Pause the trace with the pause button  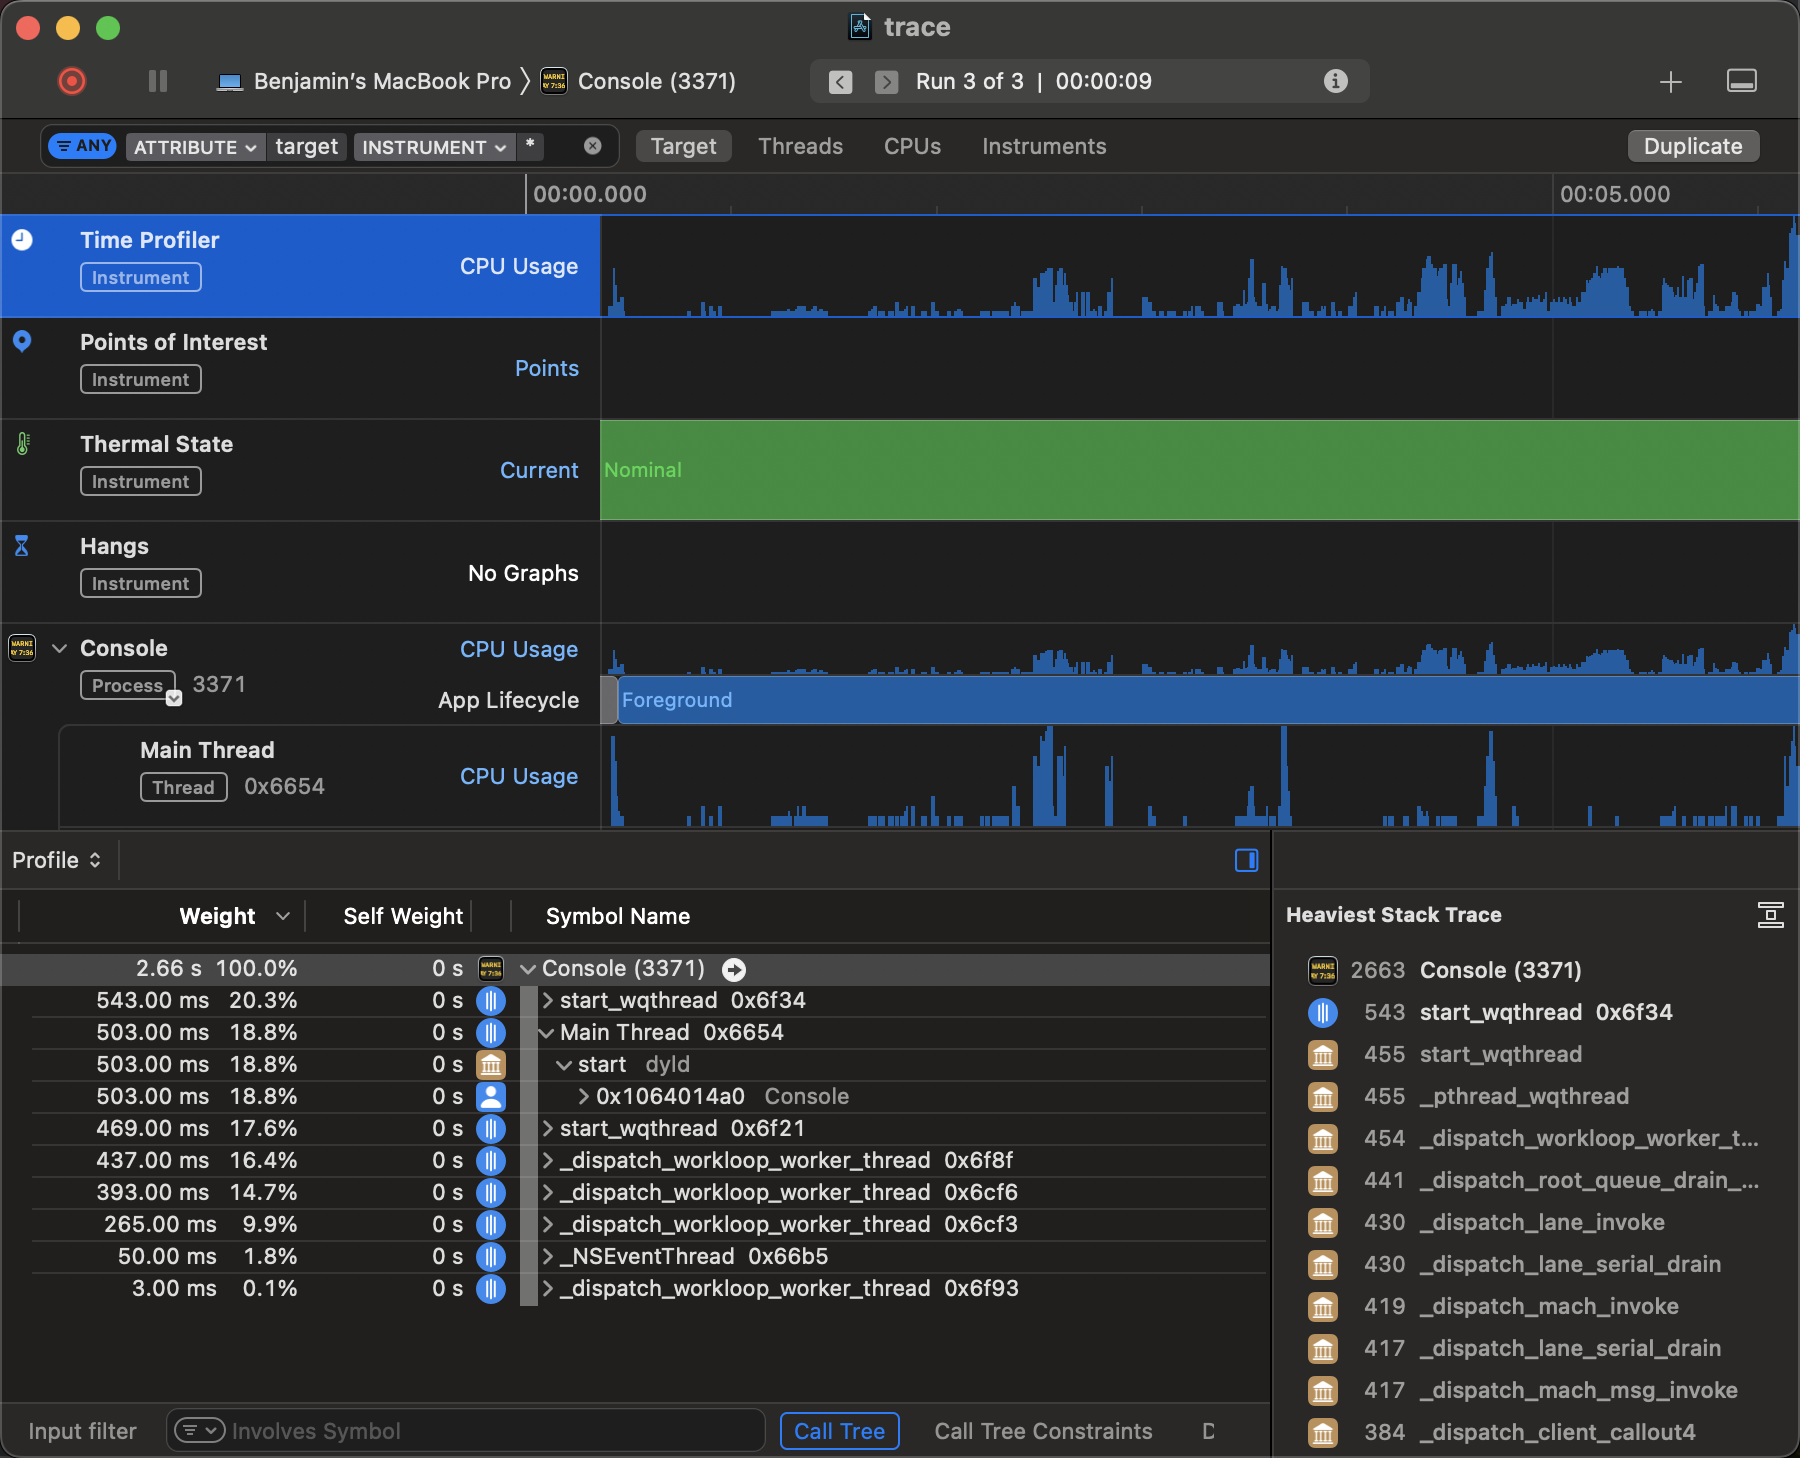click(x=158, y=81)
